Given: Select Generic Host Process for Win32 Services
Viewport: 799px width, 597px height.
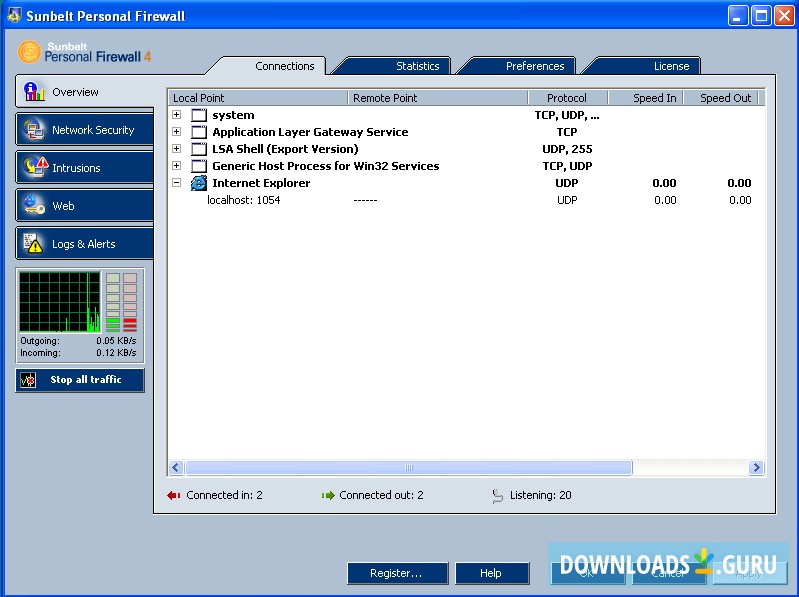Looking at the screenshot, I should tap(326, 166).
